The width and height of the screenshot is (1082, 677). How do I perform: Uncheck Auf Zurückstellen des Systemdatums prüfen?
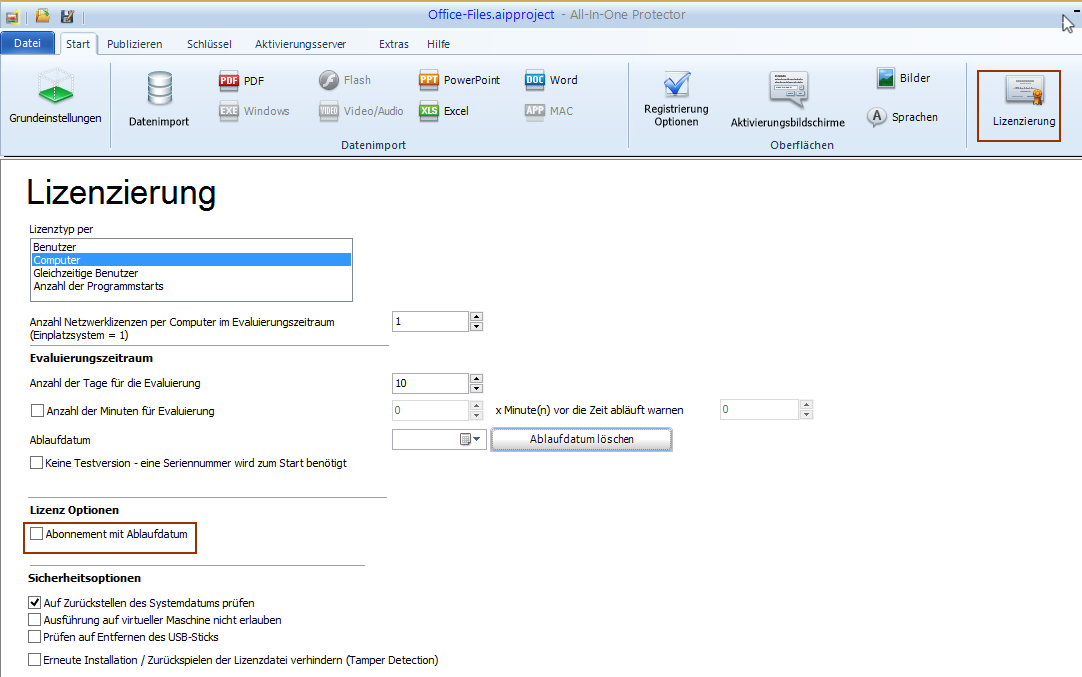36,603
